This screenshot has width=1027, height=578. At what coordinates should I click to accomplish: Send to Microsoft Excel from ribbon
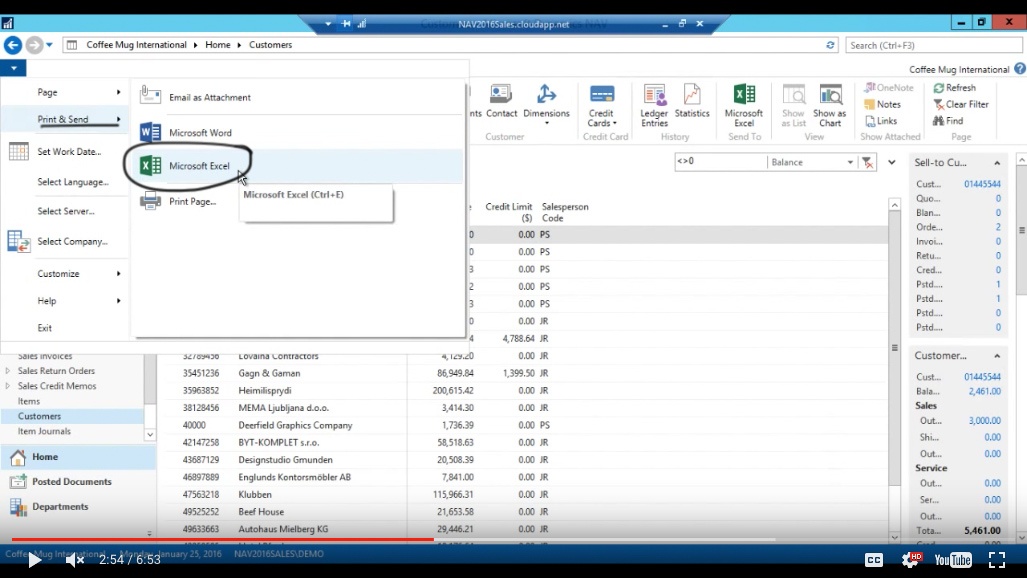click(x=744, y=106)
